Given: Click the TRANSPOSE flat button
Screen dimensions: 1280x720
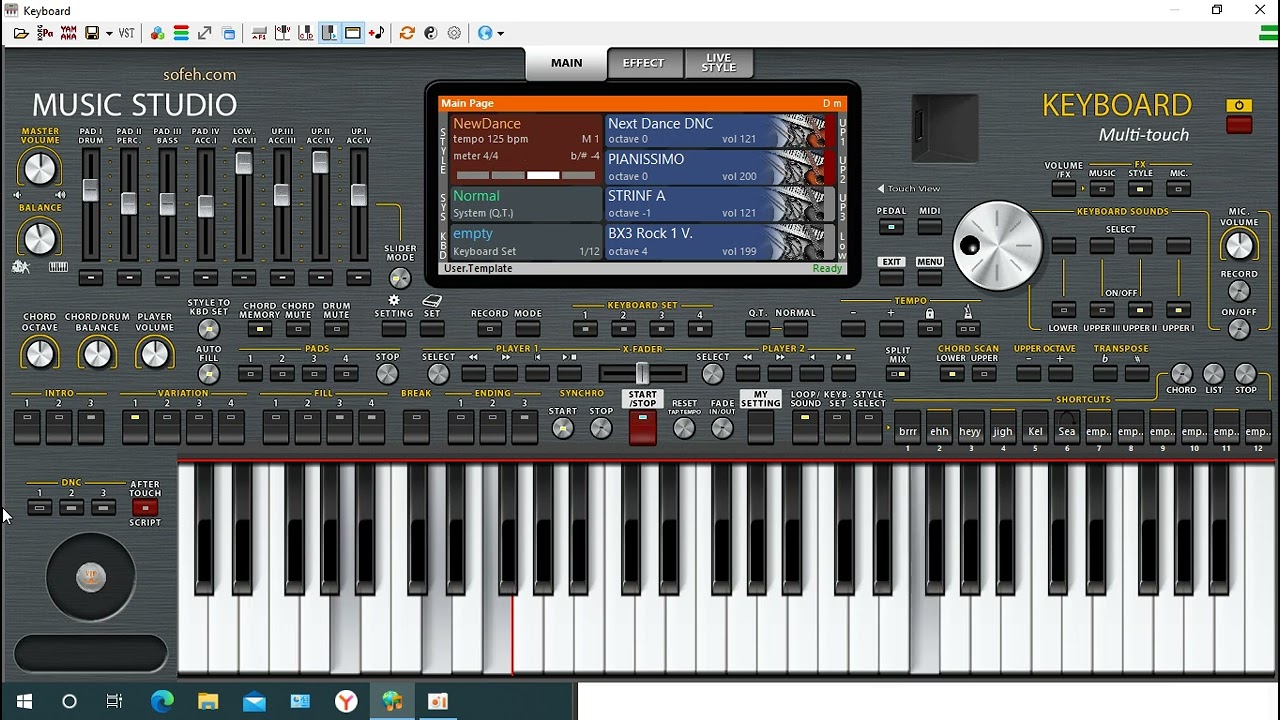Looking at the screenshot, I should (1105, 374).
